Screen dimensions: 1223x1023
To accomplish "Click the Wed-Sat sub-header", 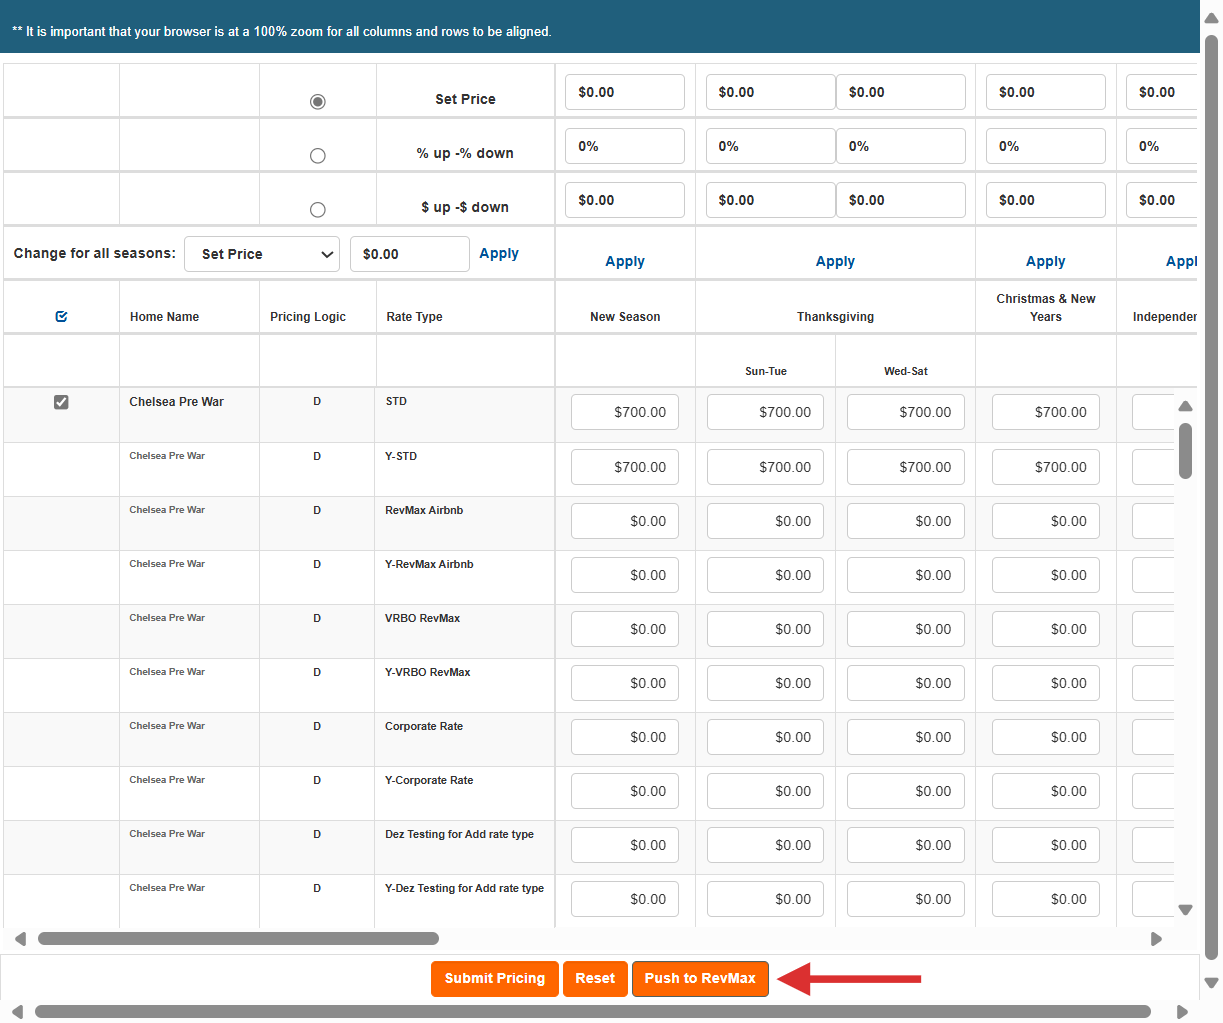I will (x=906, y=371).
